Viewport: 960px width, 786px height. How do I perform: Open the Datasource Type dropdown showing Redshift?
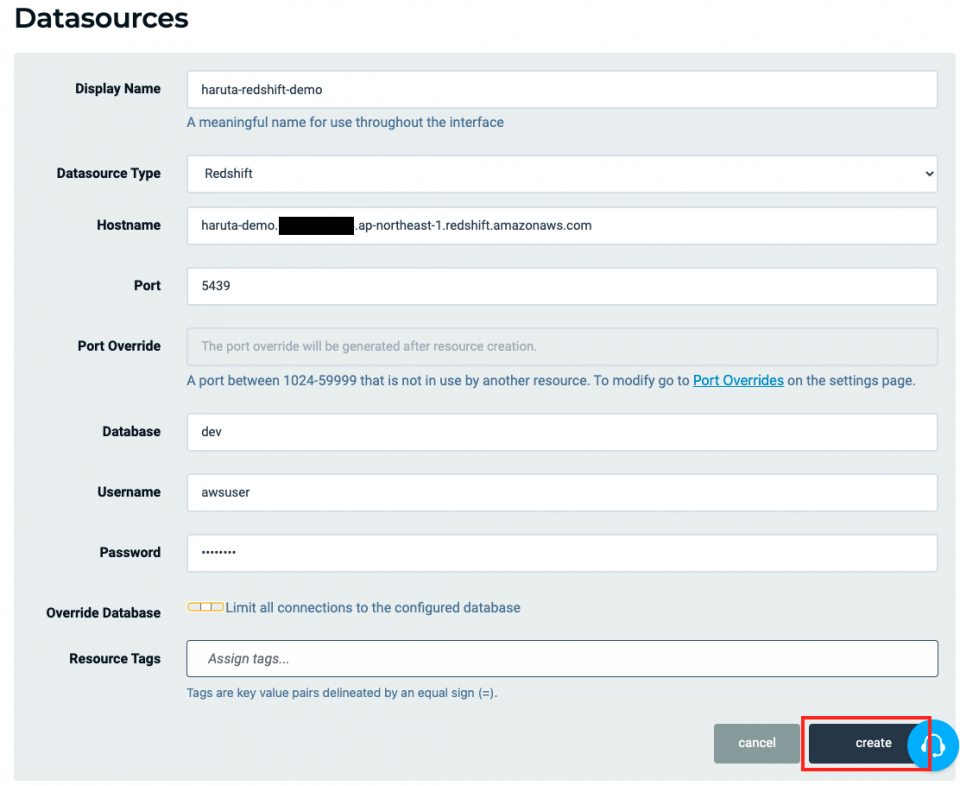[x=562, y=173]
